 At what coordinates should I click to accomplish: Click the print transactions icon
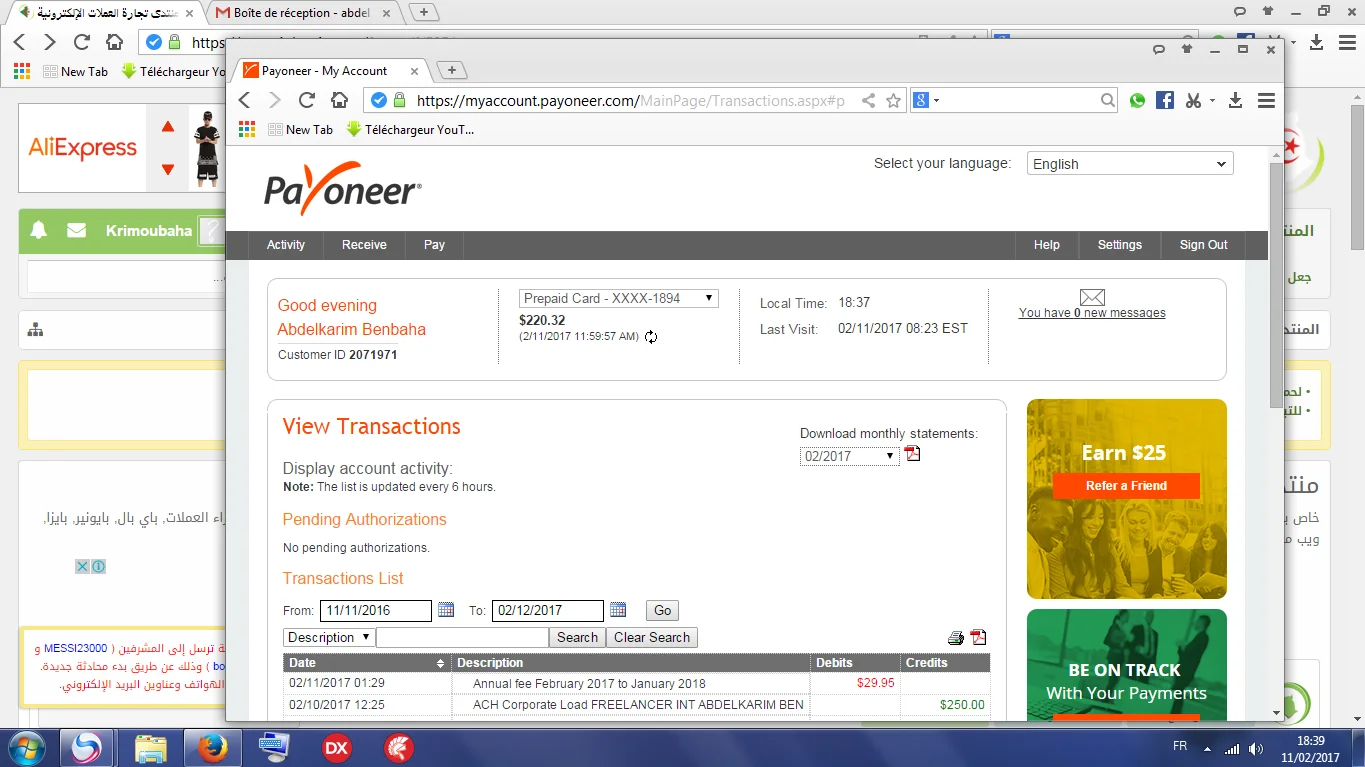point(956,638)
